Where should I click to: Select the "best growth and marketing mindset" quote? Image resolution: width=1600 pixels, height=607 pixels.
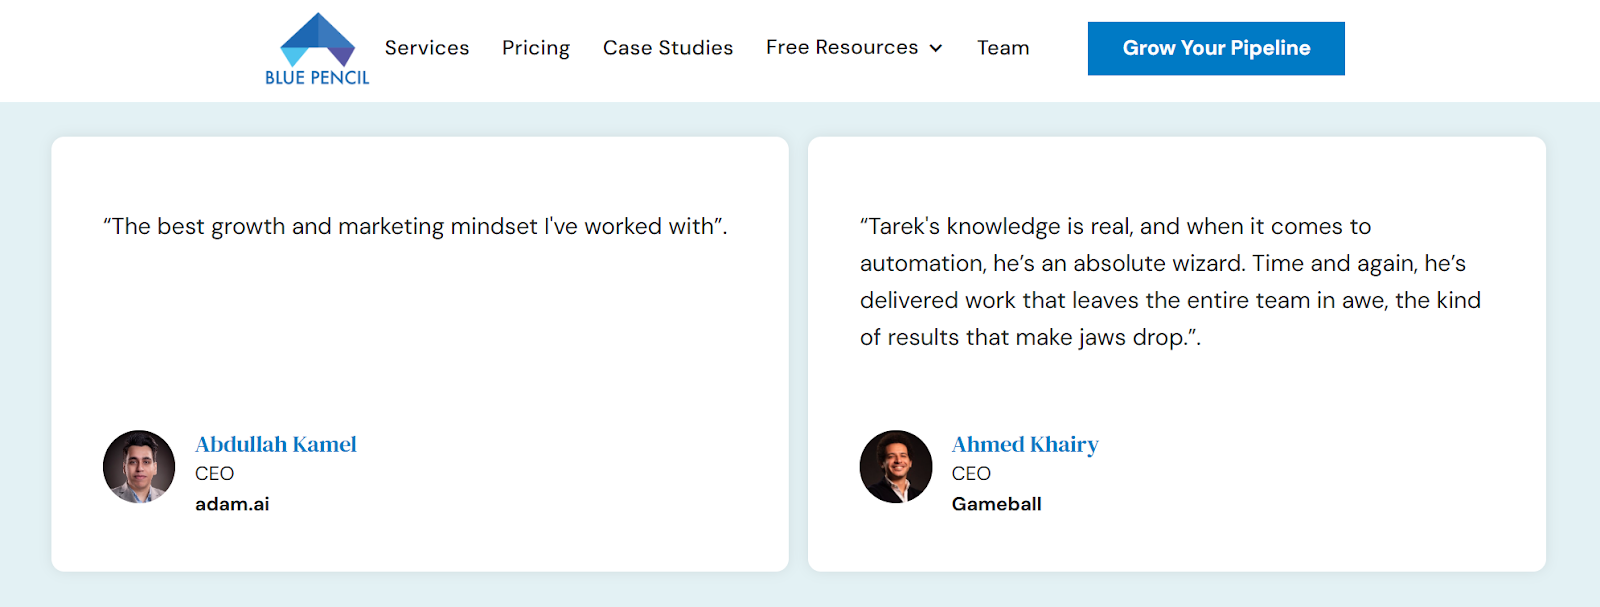[x=415, y=227]
